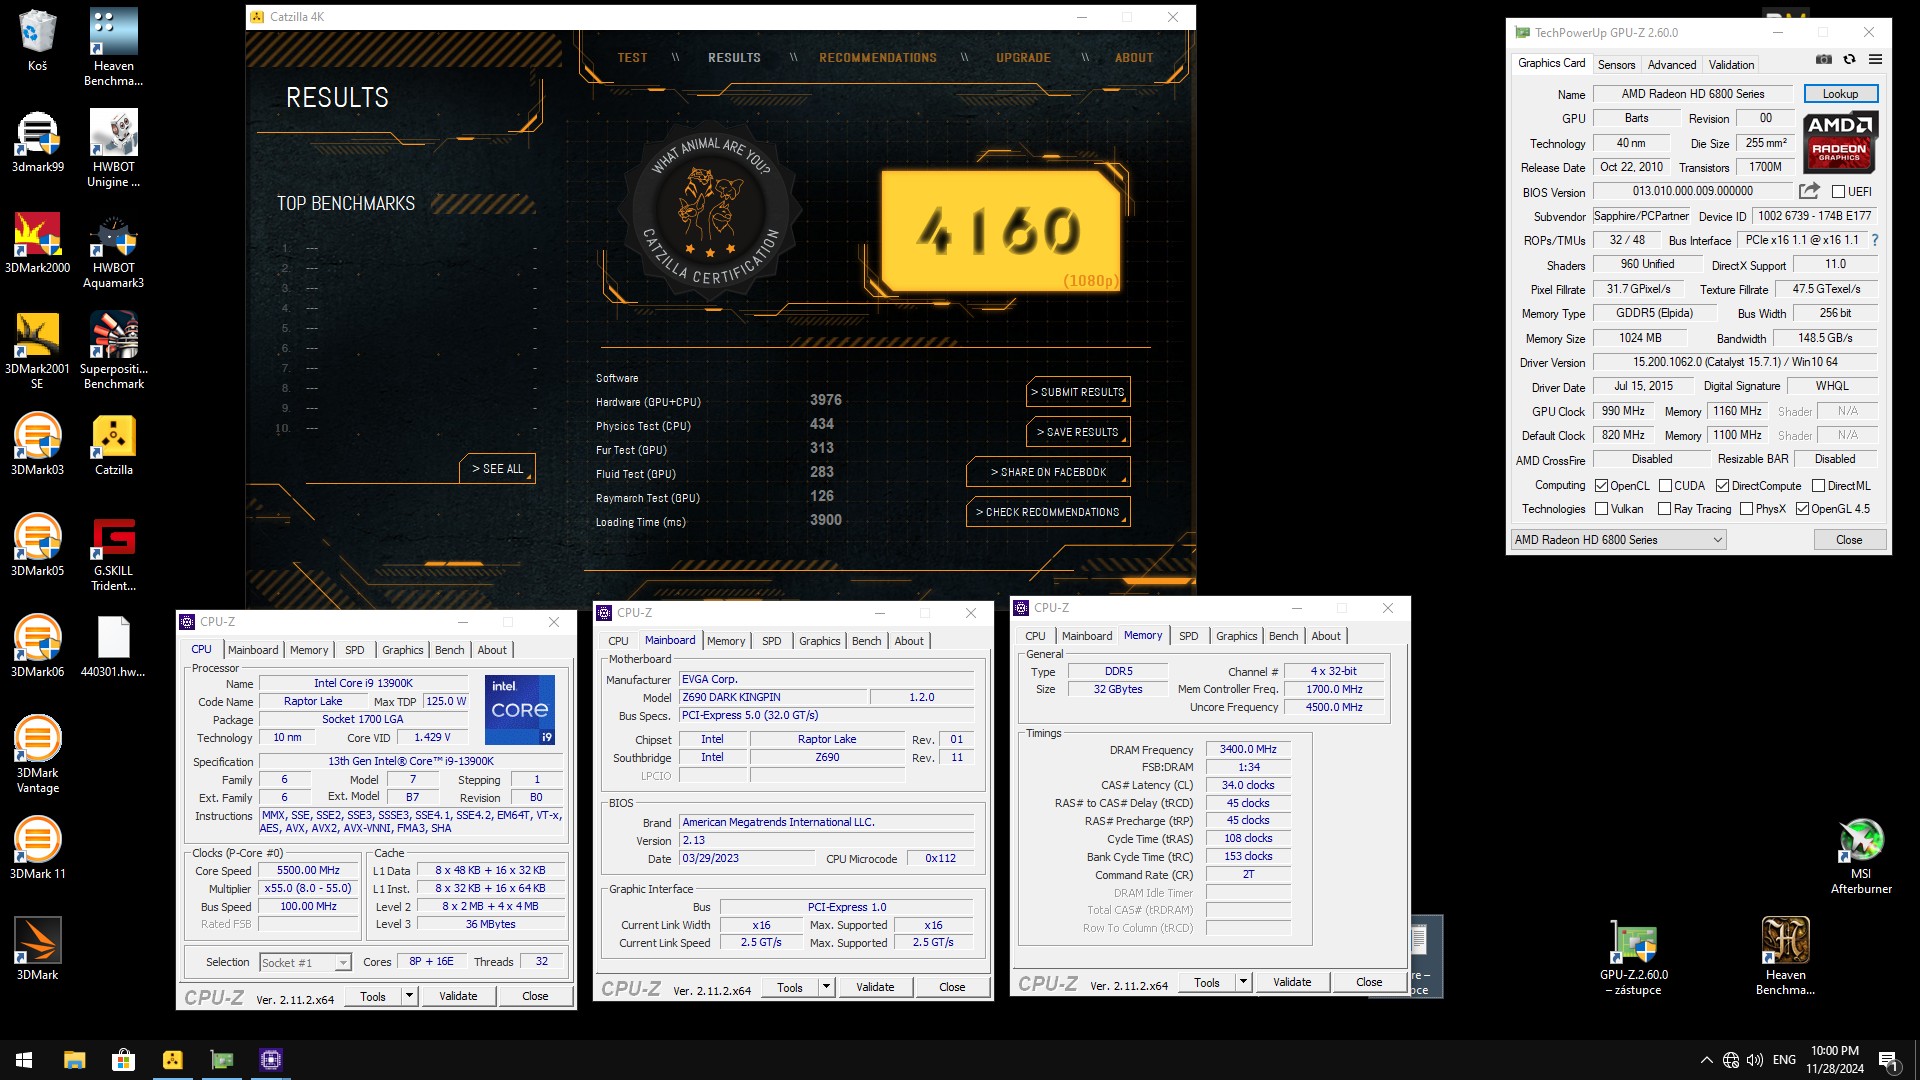The width and height of the screenshot is (1920, 1080).
Task: Open File Explorer from the taskbar
Action: tap(74, 1060)
